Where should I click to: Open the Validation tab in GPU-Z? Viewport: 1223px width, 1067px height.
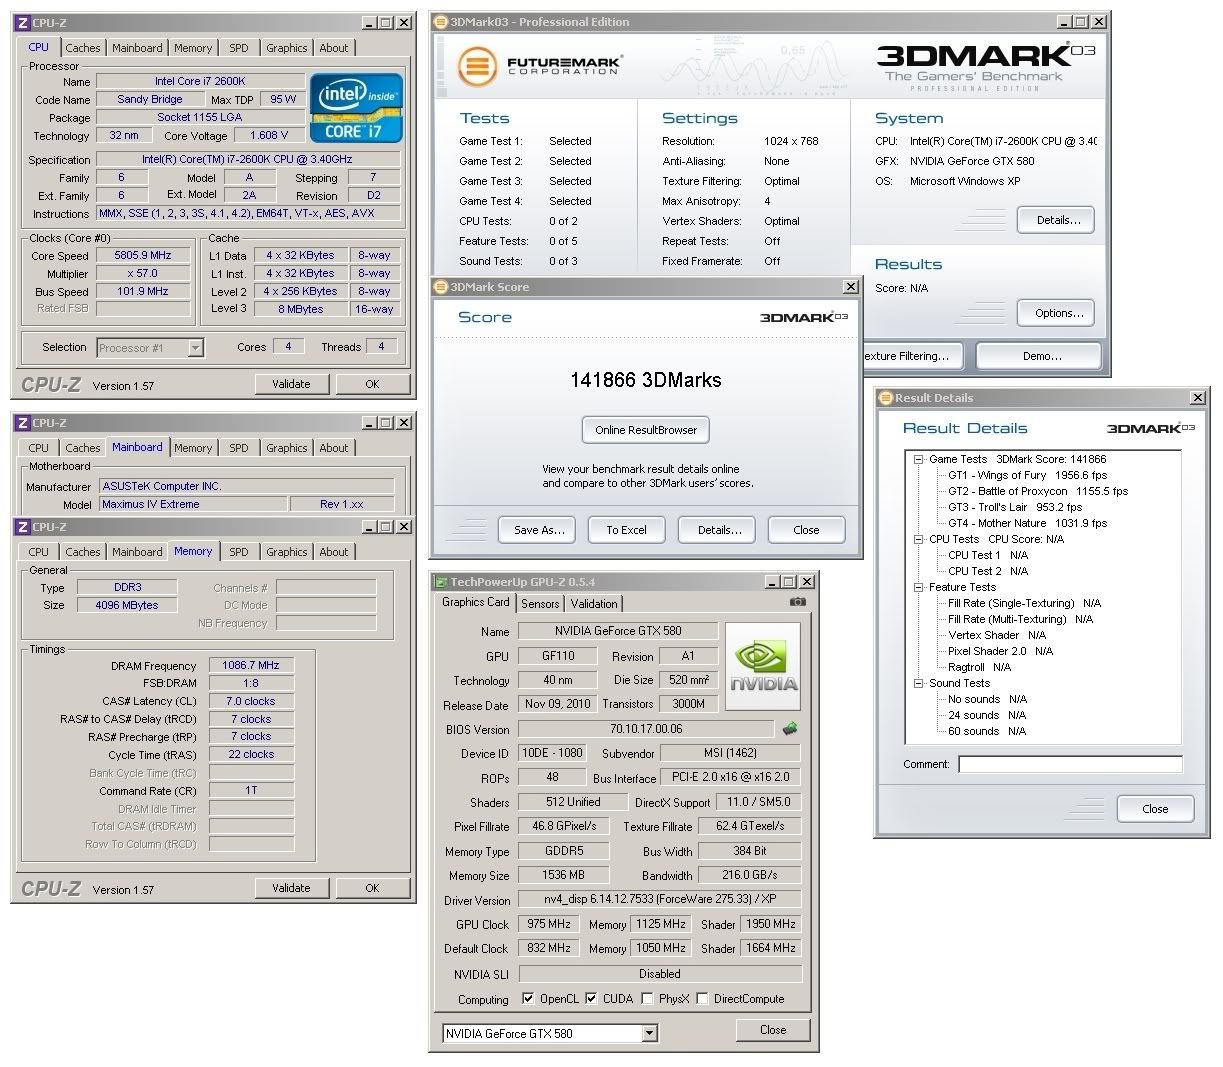pyautogui.click(x=594, y=604)
